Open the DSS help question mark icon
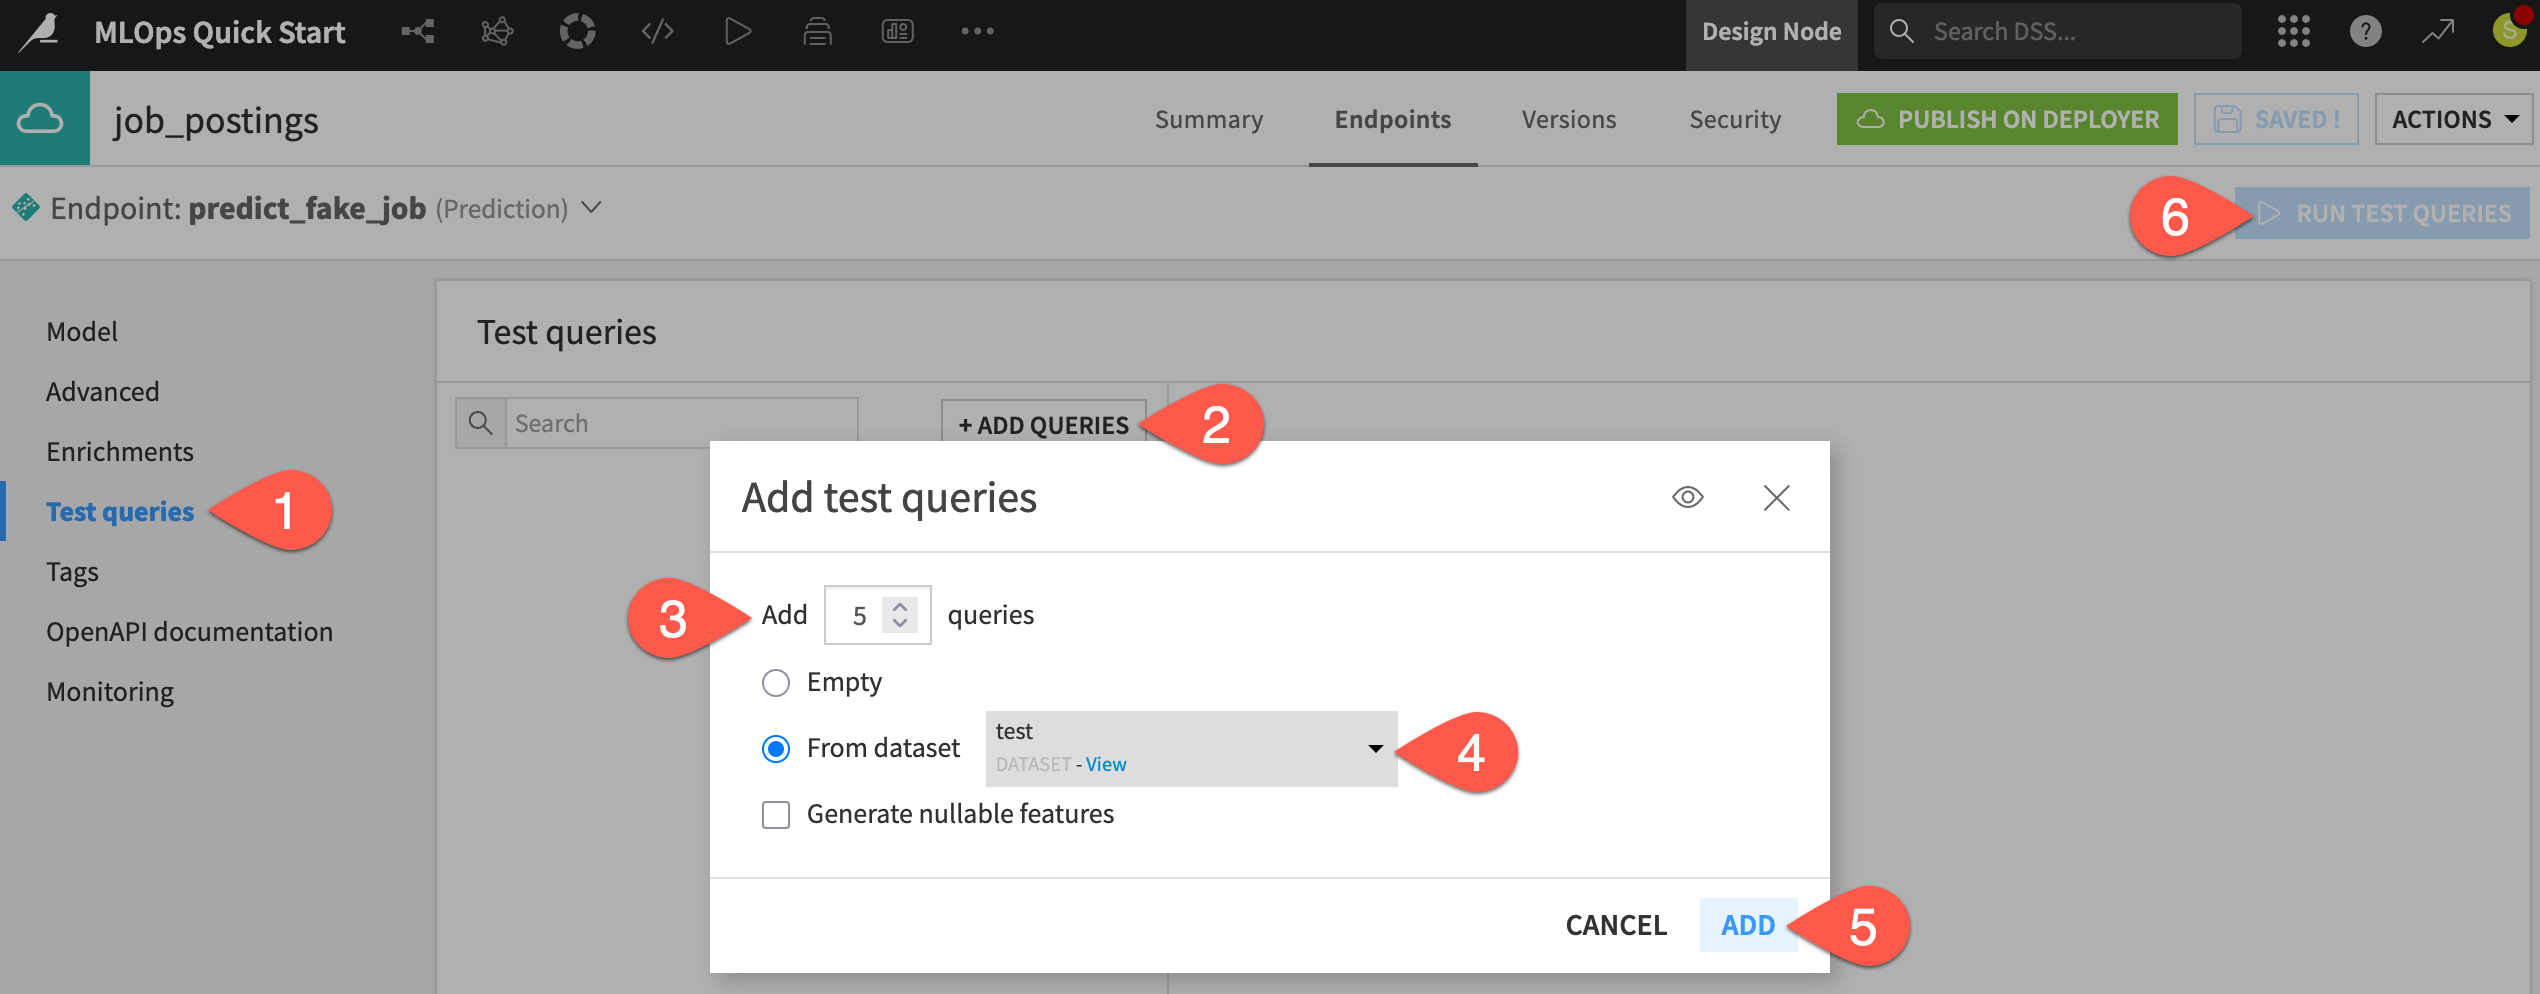2540x994 pixels. [2365, 31]
